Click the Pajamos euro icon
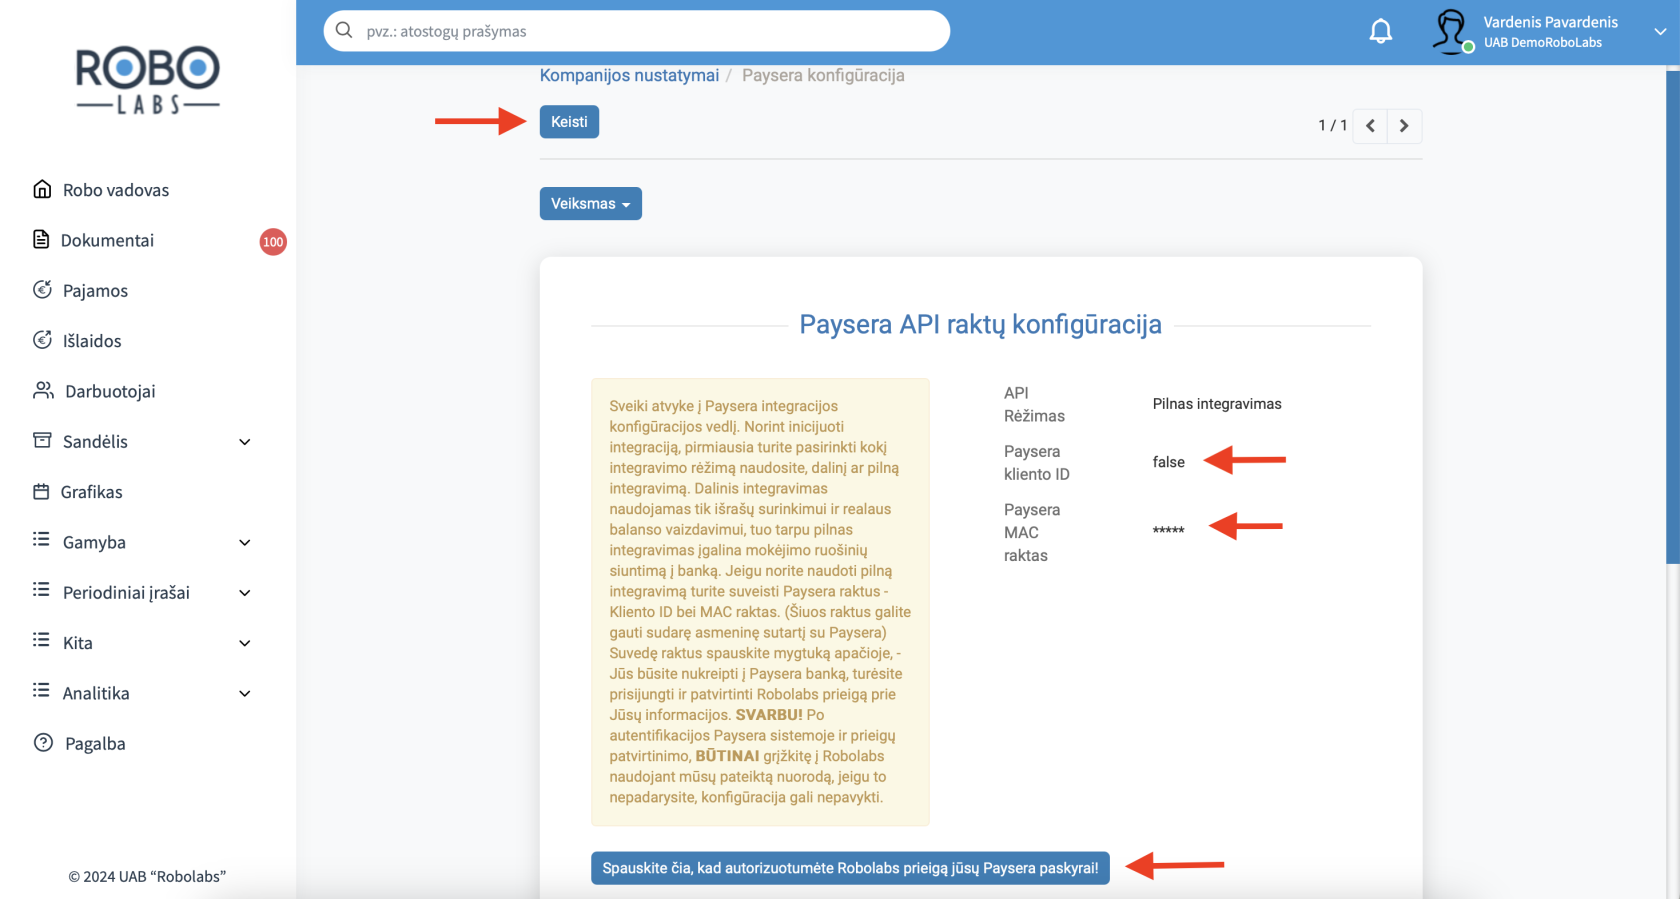 (42, 290)
